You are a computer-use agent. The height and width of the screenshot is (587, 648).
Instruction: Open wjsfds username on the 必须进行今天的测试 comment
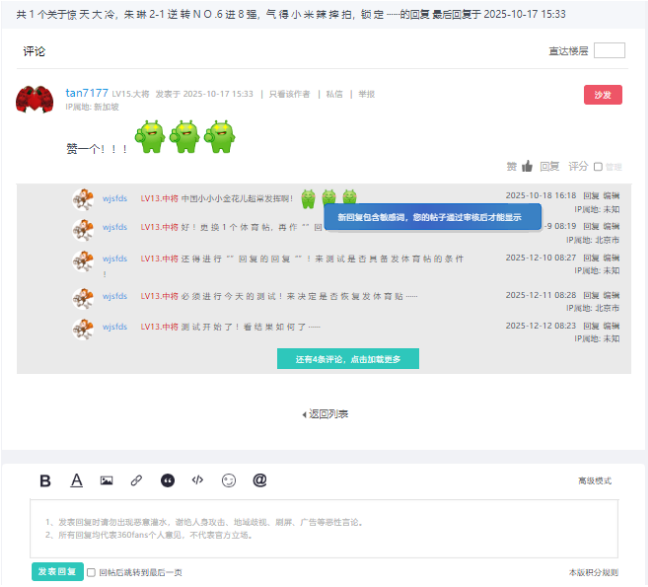pos(115,296)
